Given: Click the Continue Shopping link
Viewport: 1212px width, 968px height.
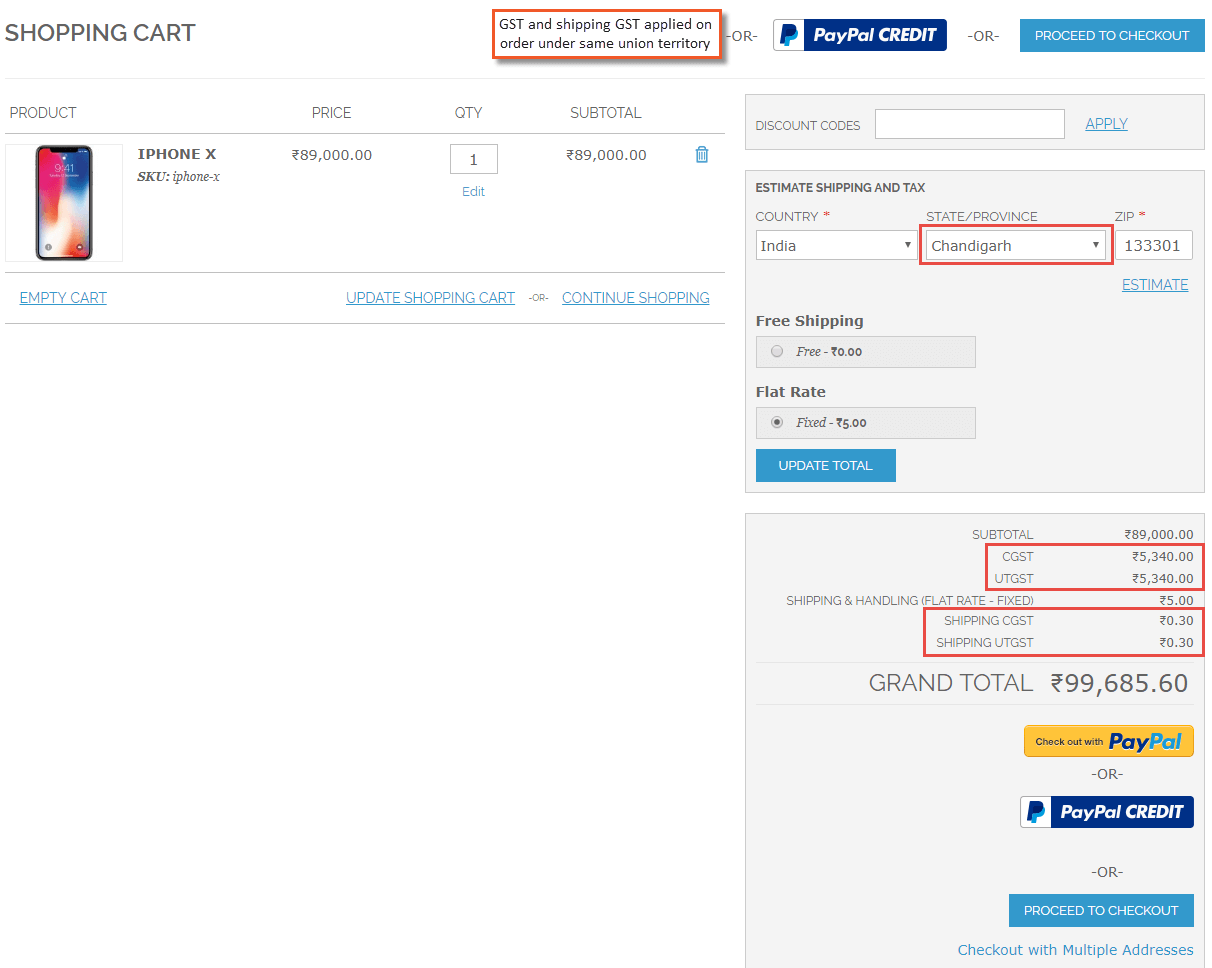Looking at the screenshot, I should pos(636,298).
